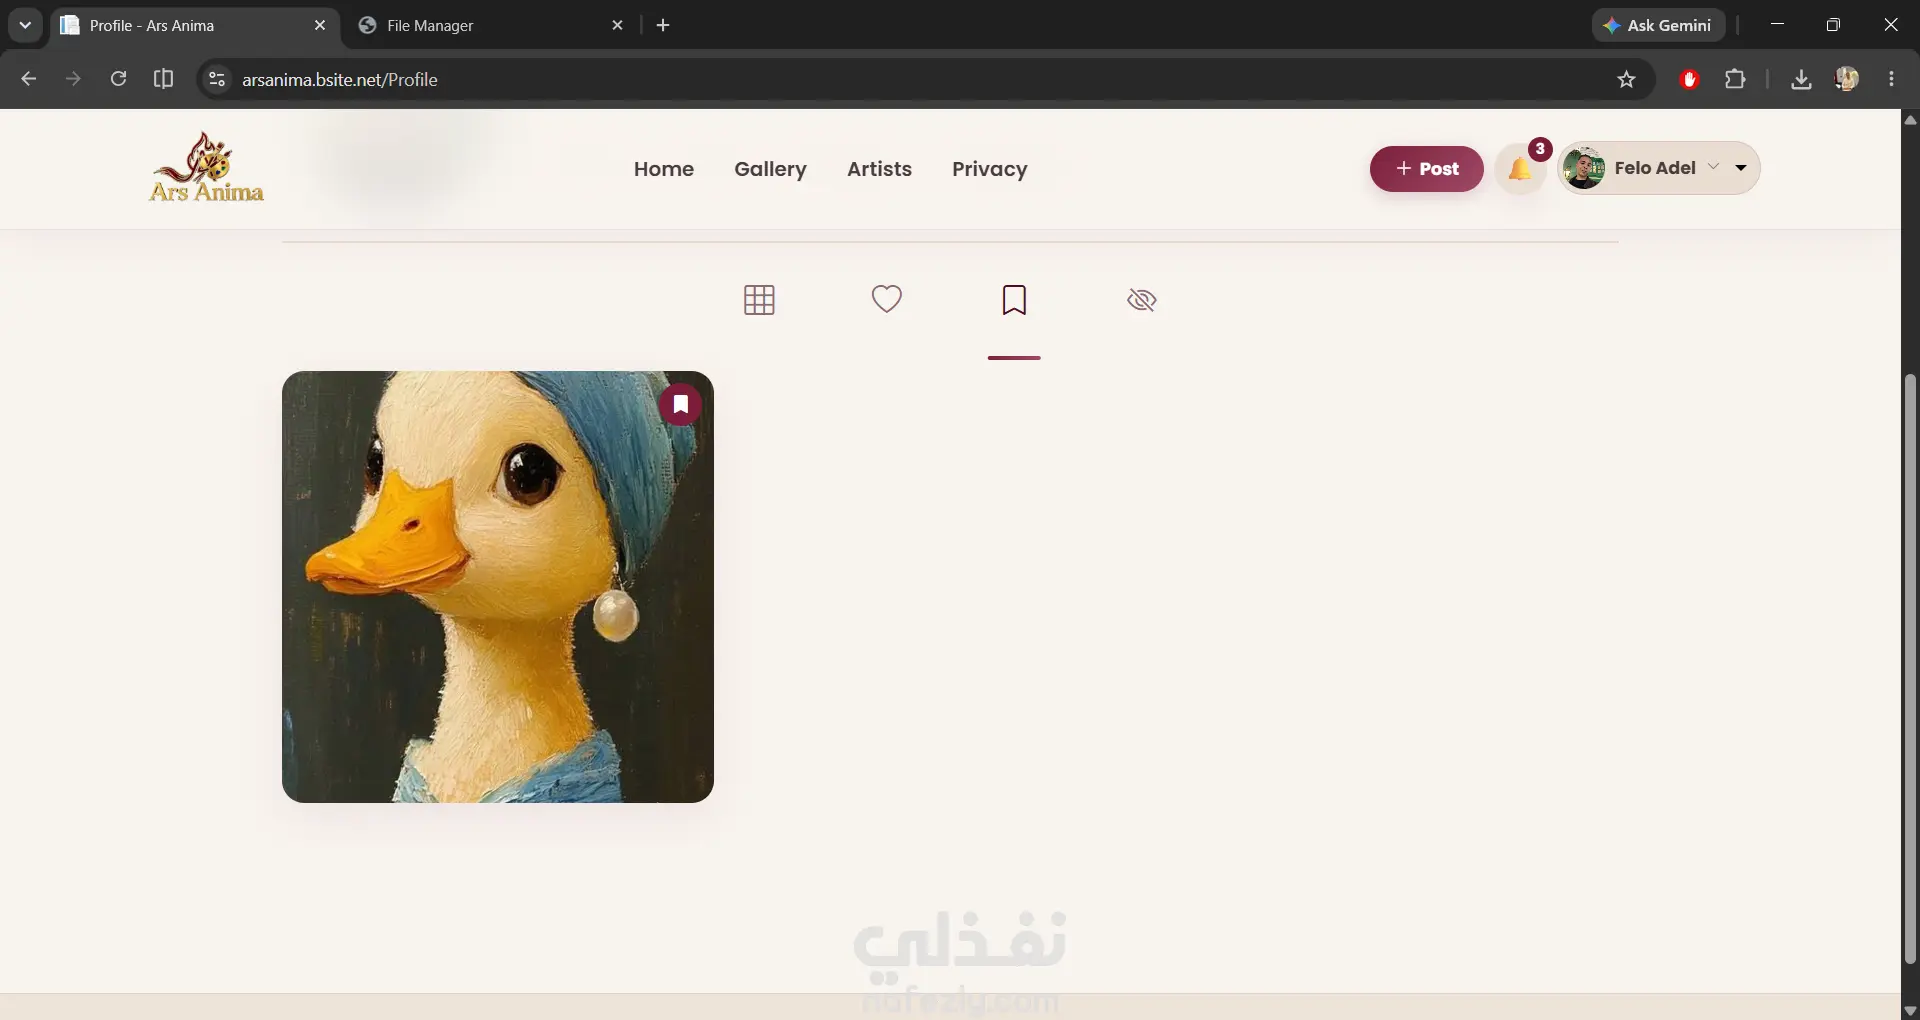Show liked artworks heart tab
1920x1020 pixels.
coord(886,299)
